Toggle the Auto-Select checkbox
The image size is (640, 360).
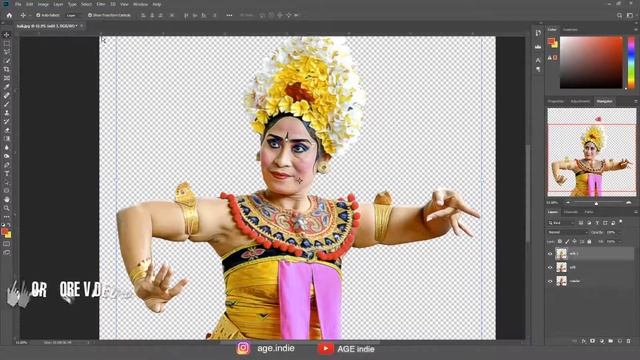[x=38, y=15]
